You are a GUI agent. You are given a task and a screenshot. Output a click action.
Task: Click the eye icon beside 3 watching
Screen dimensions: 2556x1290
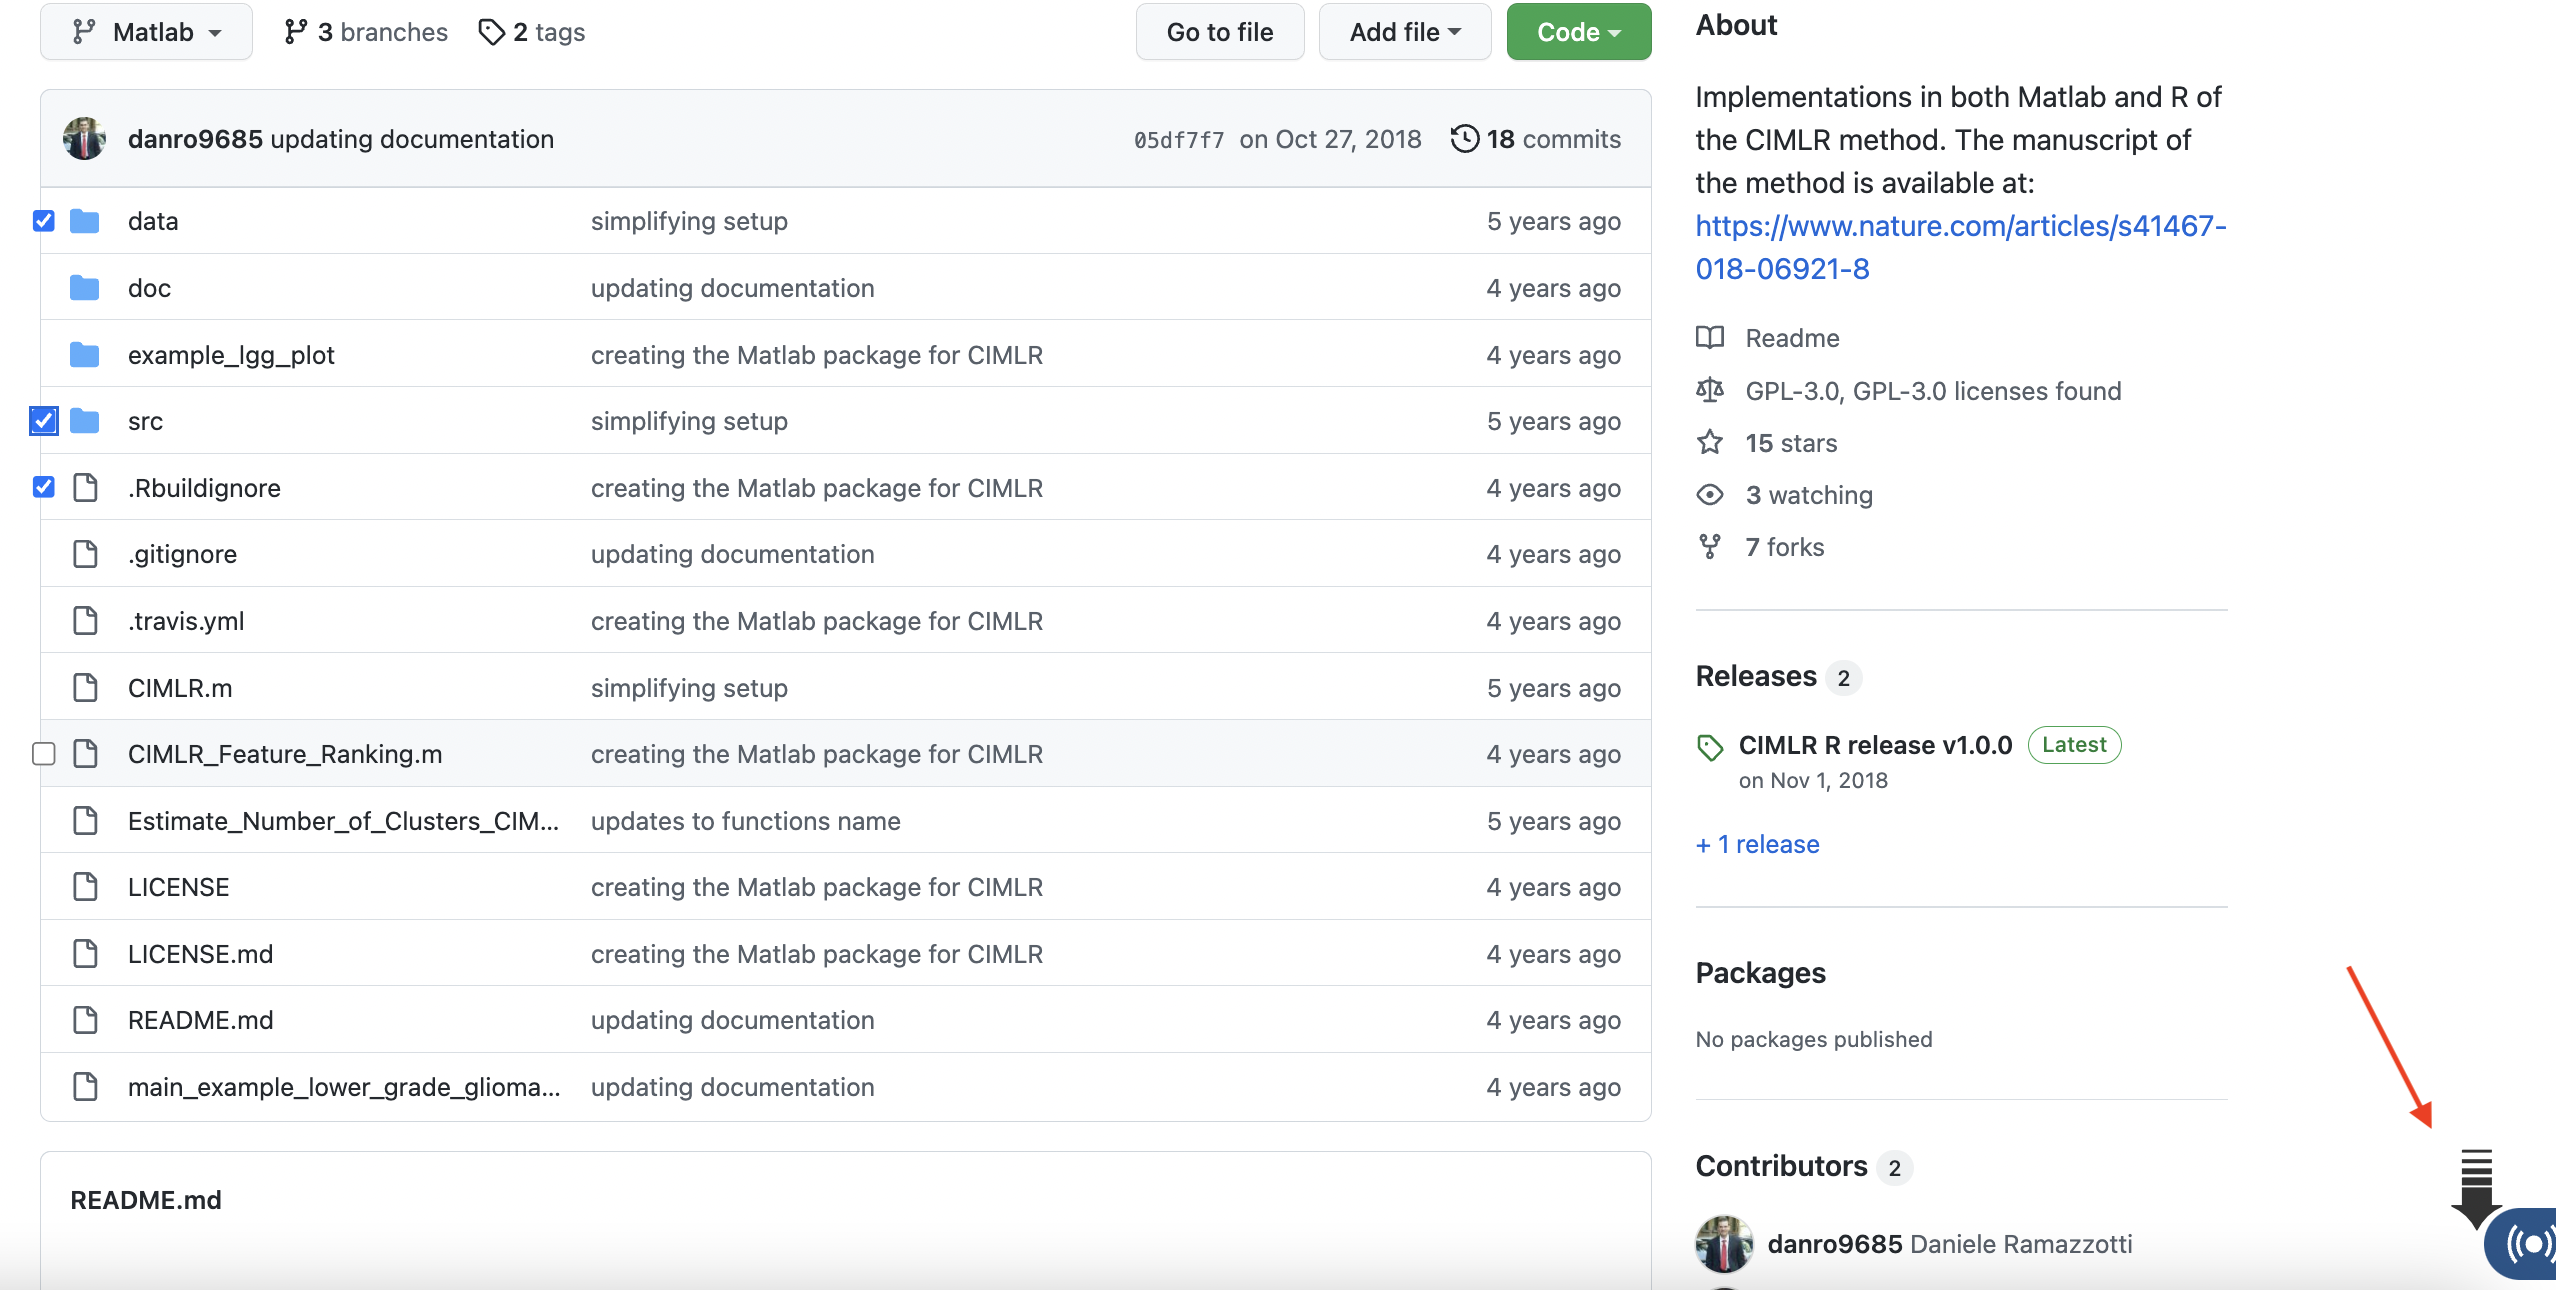pyautogui.click(x=1710, y=494)
